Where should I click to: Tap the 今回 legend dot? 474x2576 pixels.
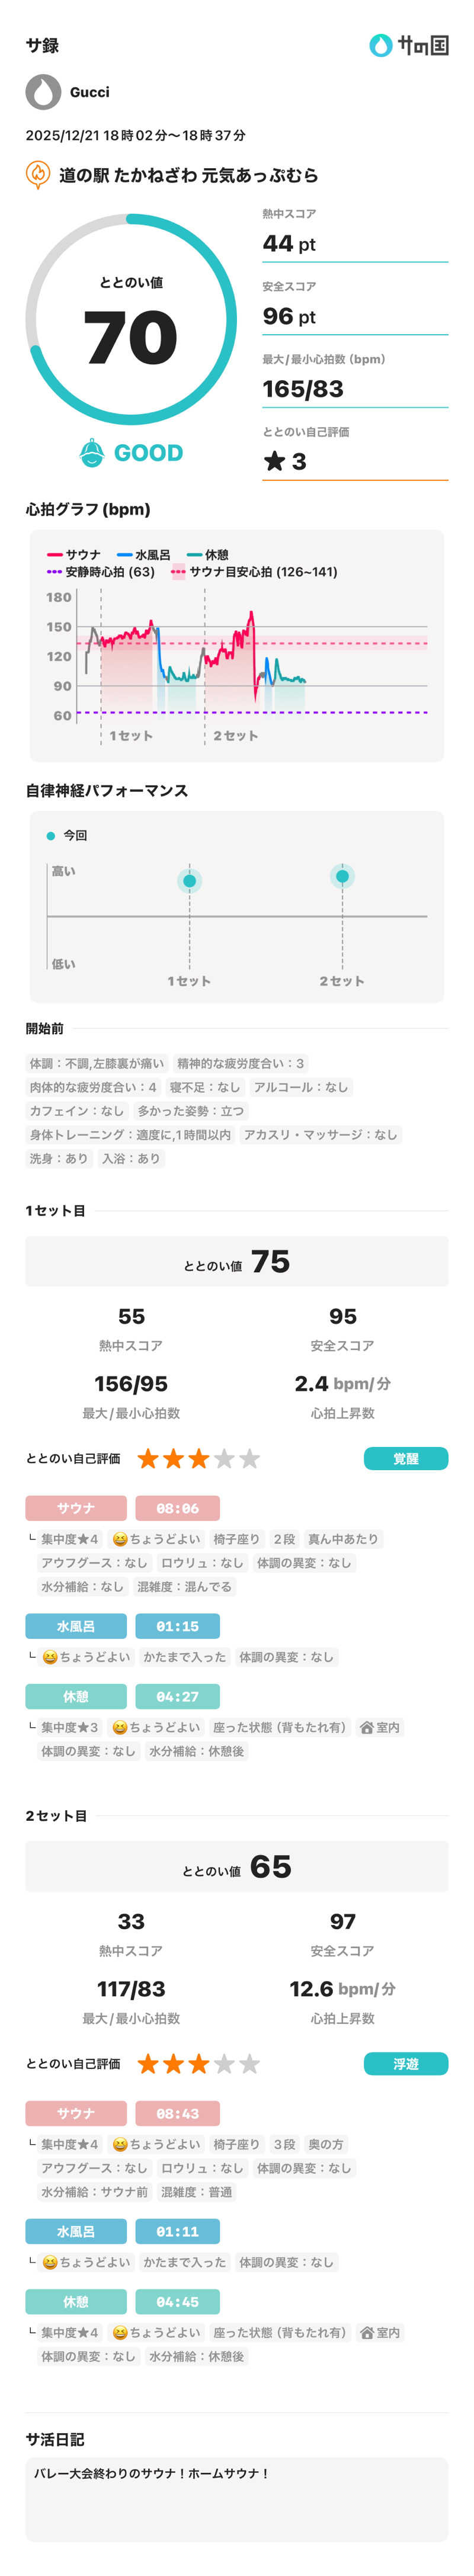[x=51, y=835]
